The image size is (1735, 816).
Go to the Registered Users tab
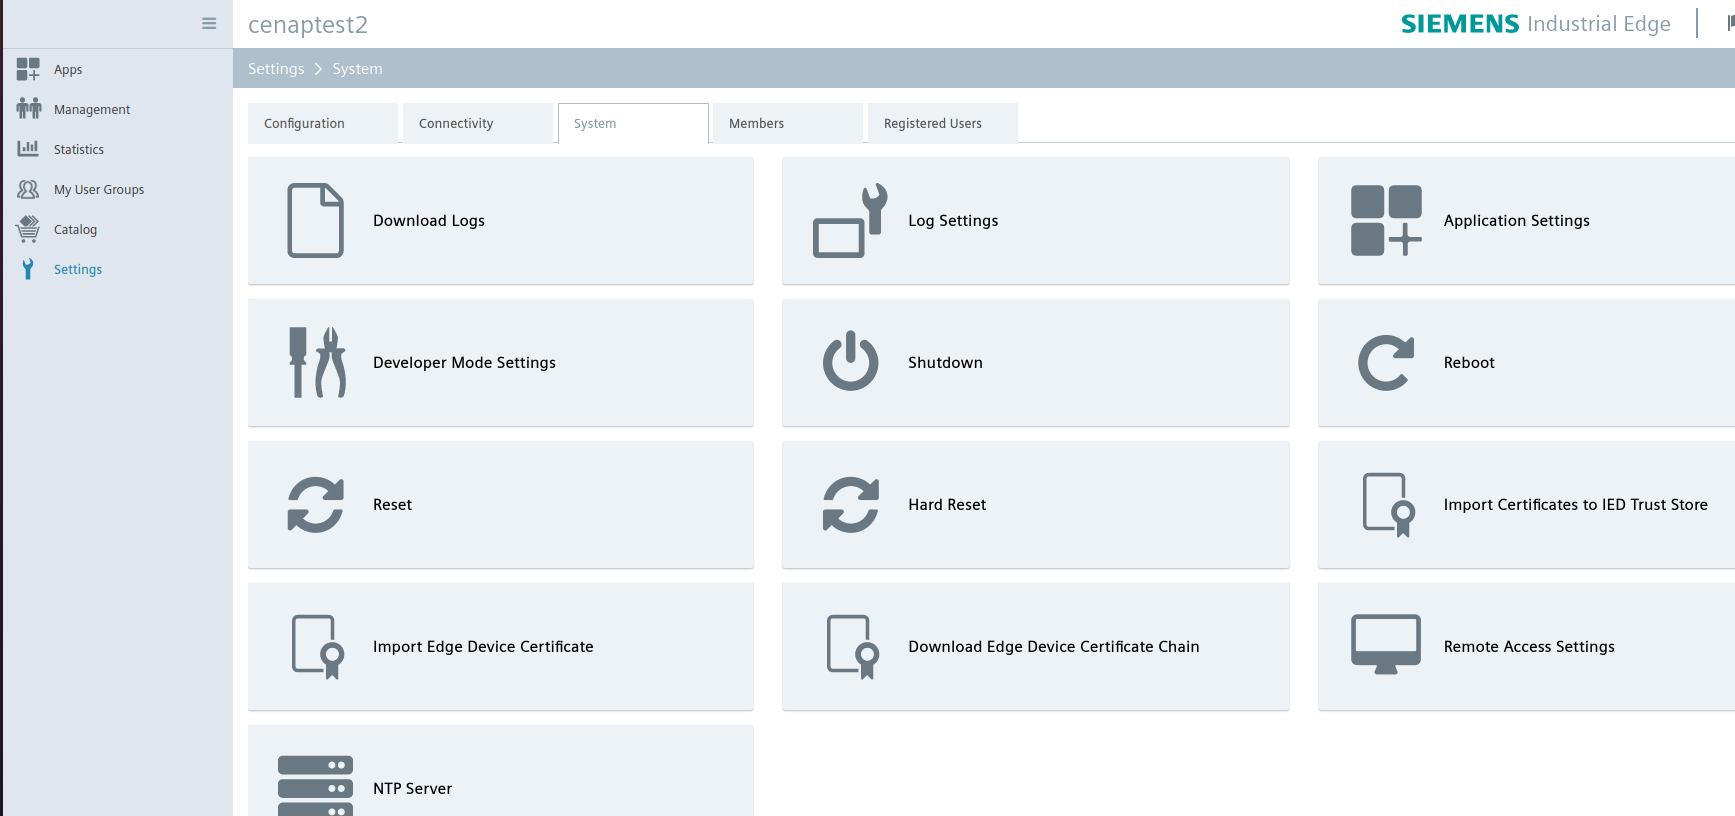[x=941, y=124]
